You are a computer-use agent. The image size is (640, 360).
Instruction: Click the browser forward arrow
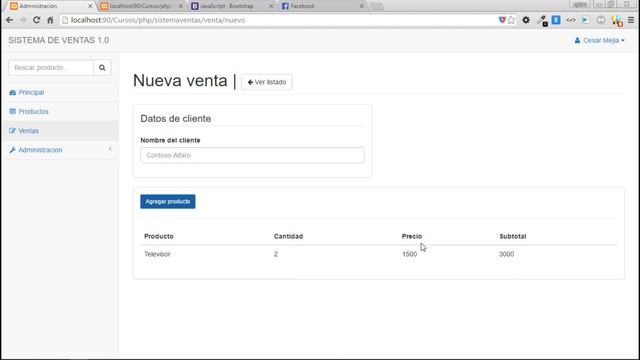[22, 20]
